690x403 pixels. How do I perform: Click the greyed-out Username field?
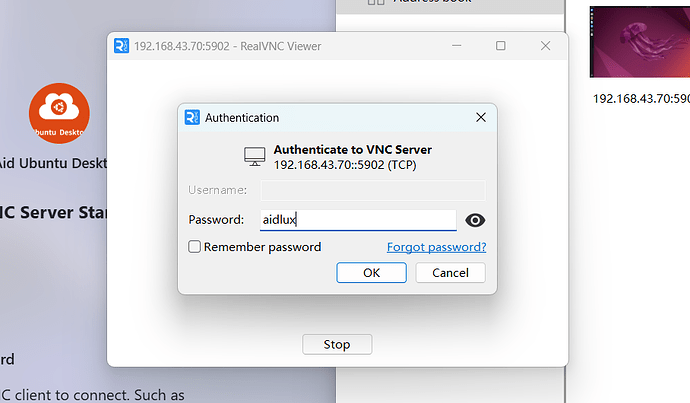pyautogui.click(x=372, y=190)
